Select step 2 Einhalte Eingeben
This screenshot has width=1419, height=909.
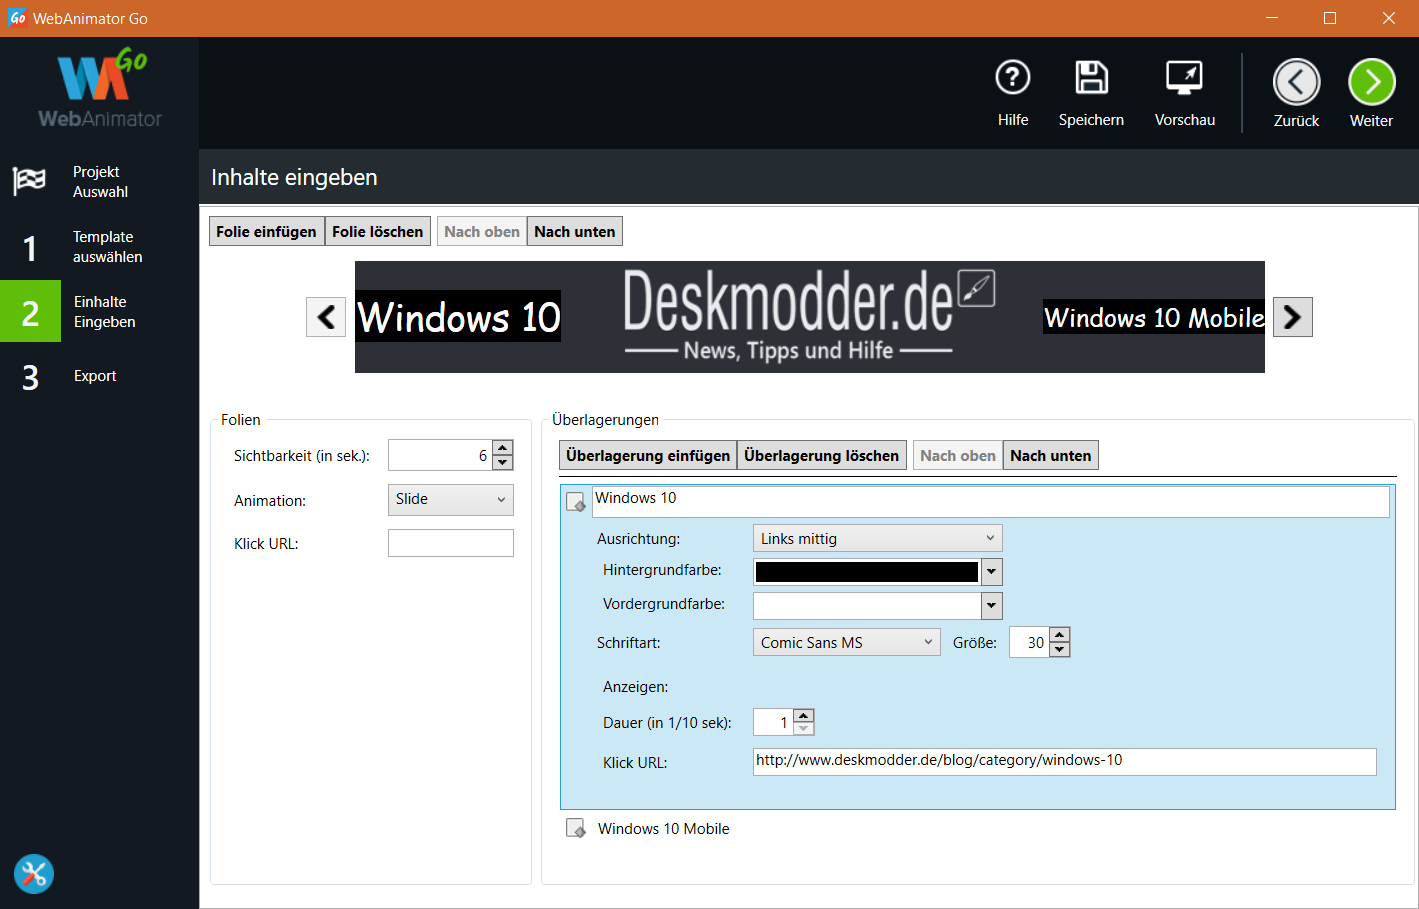pyautogui.click(x=99, y=311)
